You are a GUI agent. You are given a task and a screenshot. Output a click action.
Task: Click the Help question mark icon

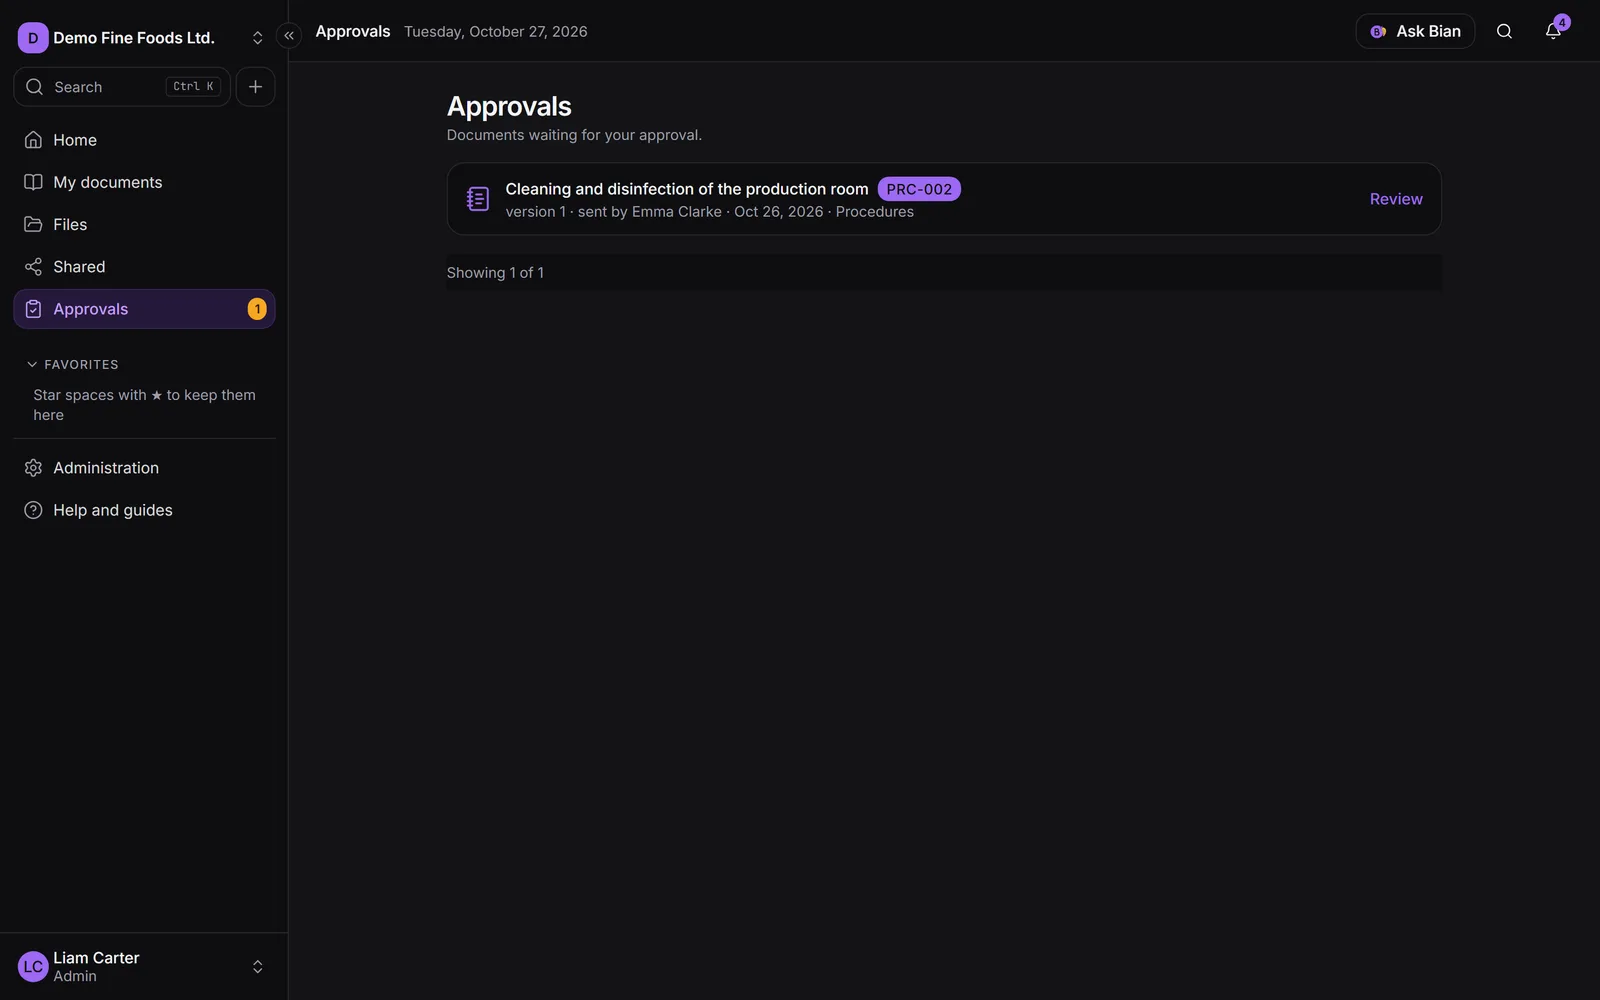(x=33, y=510)
